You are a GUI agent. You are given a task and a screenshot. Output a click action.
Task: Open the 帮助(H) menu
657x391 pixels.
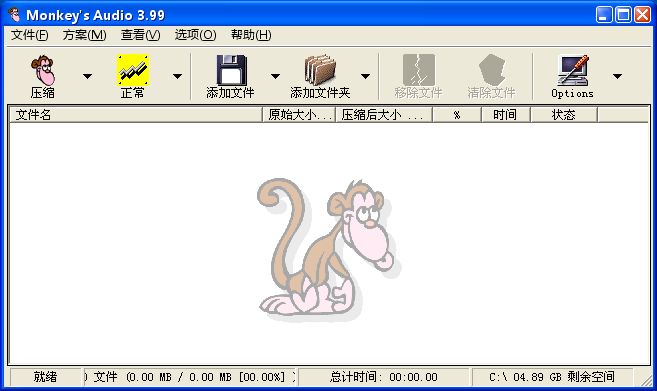point(251,35)
